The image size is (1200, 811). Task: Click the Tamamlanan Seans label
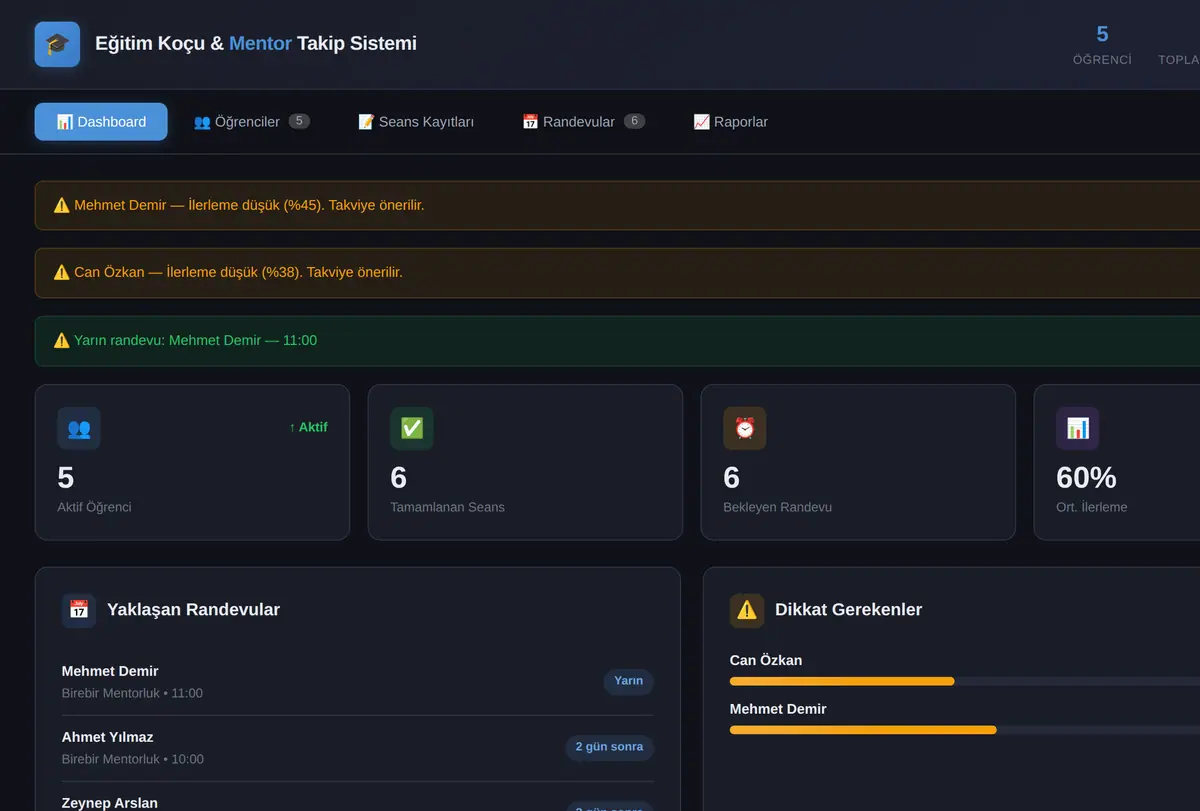[447, 507]
